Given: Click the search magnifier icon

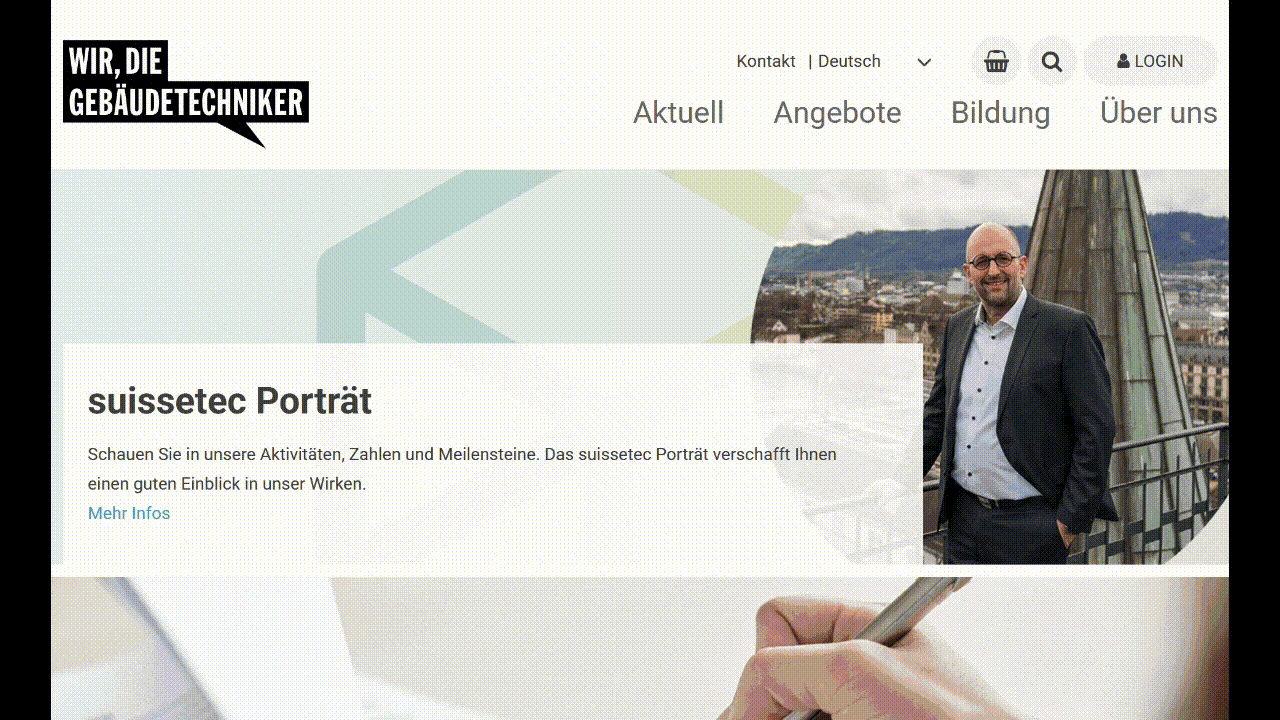Looking at the screenshot, I should tap(1052, 61).
